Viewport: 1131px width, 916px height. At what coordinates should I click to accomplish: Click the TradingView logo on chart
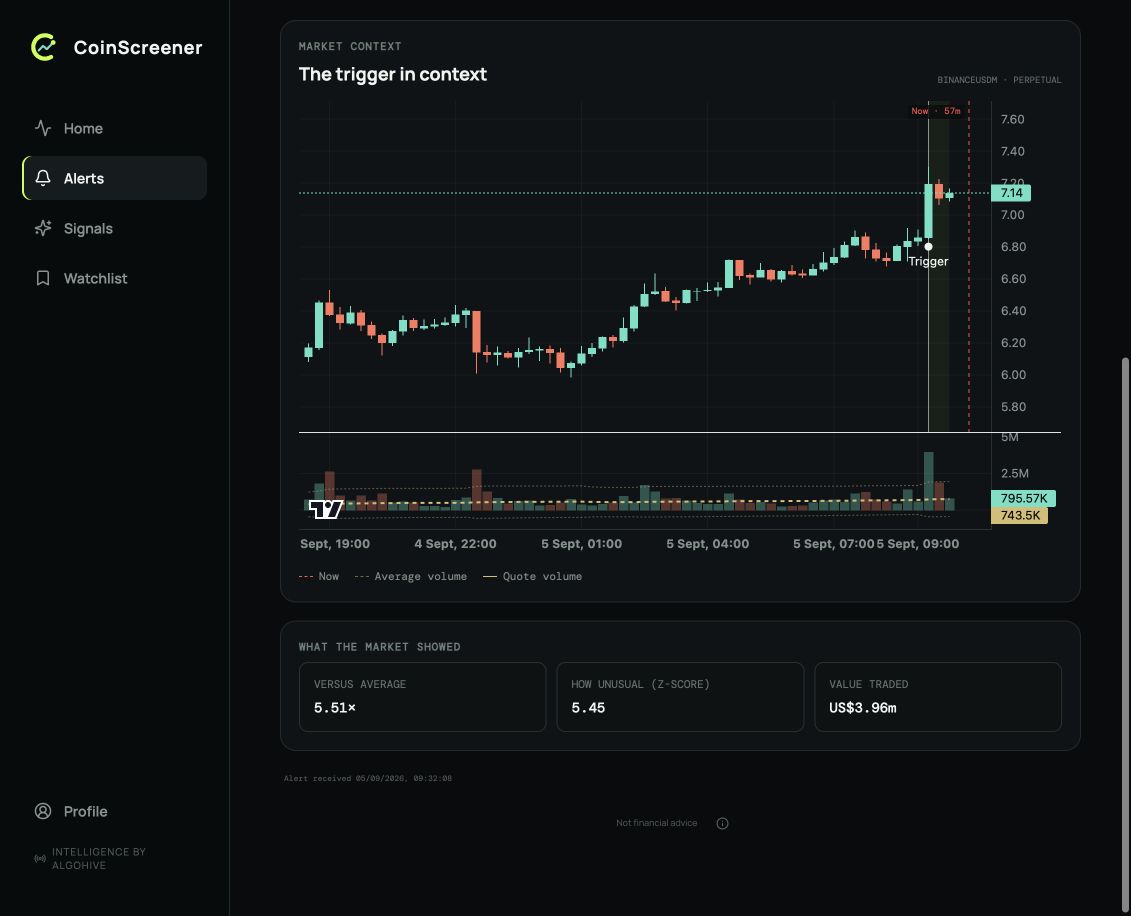point(326,509)
